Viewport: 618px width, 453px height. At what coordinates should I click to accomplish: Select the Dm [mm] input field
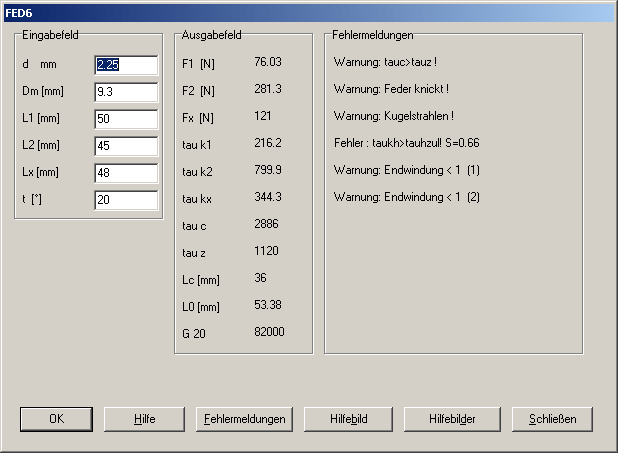(126, 92)
